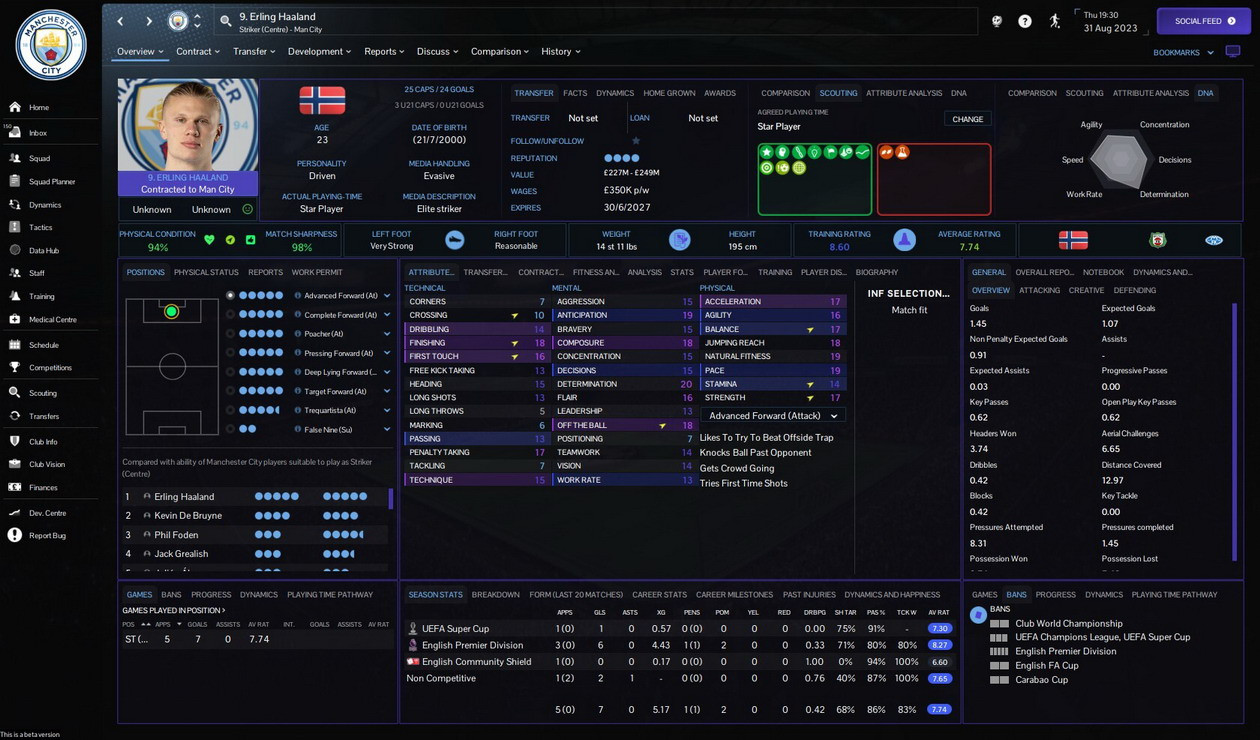Click the Norway flag in the nationality bar
Image resolution: width=1260 pixels, height=740 pixels.
pyautogui.click(x=1073, y=240)
